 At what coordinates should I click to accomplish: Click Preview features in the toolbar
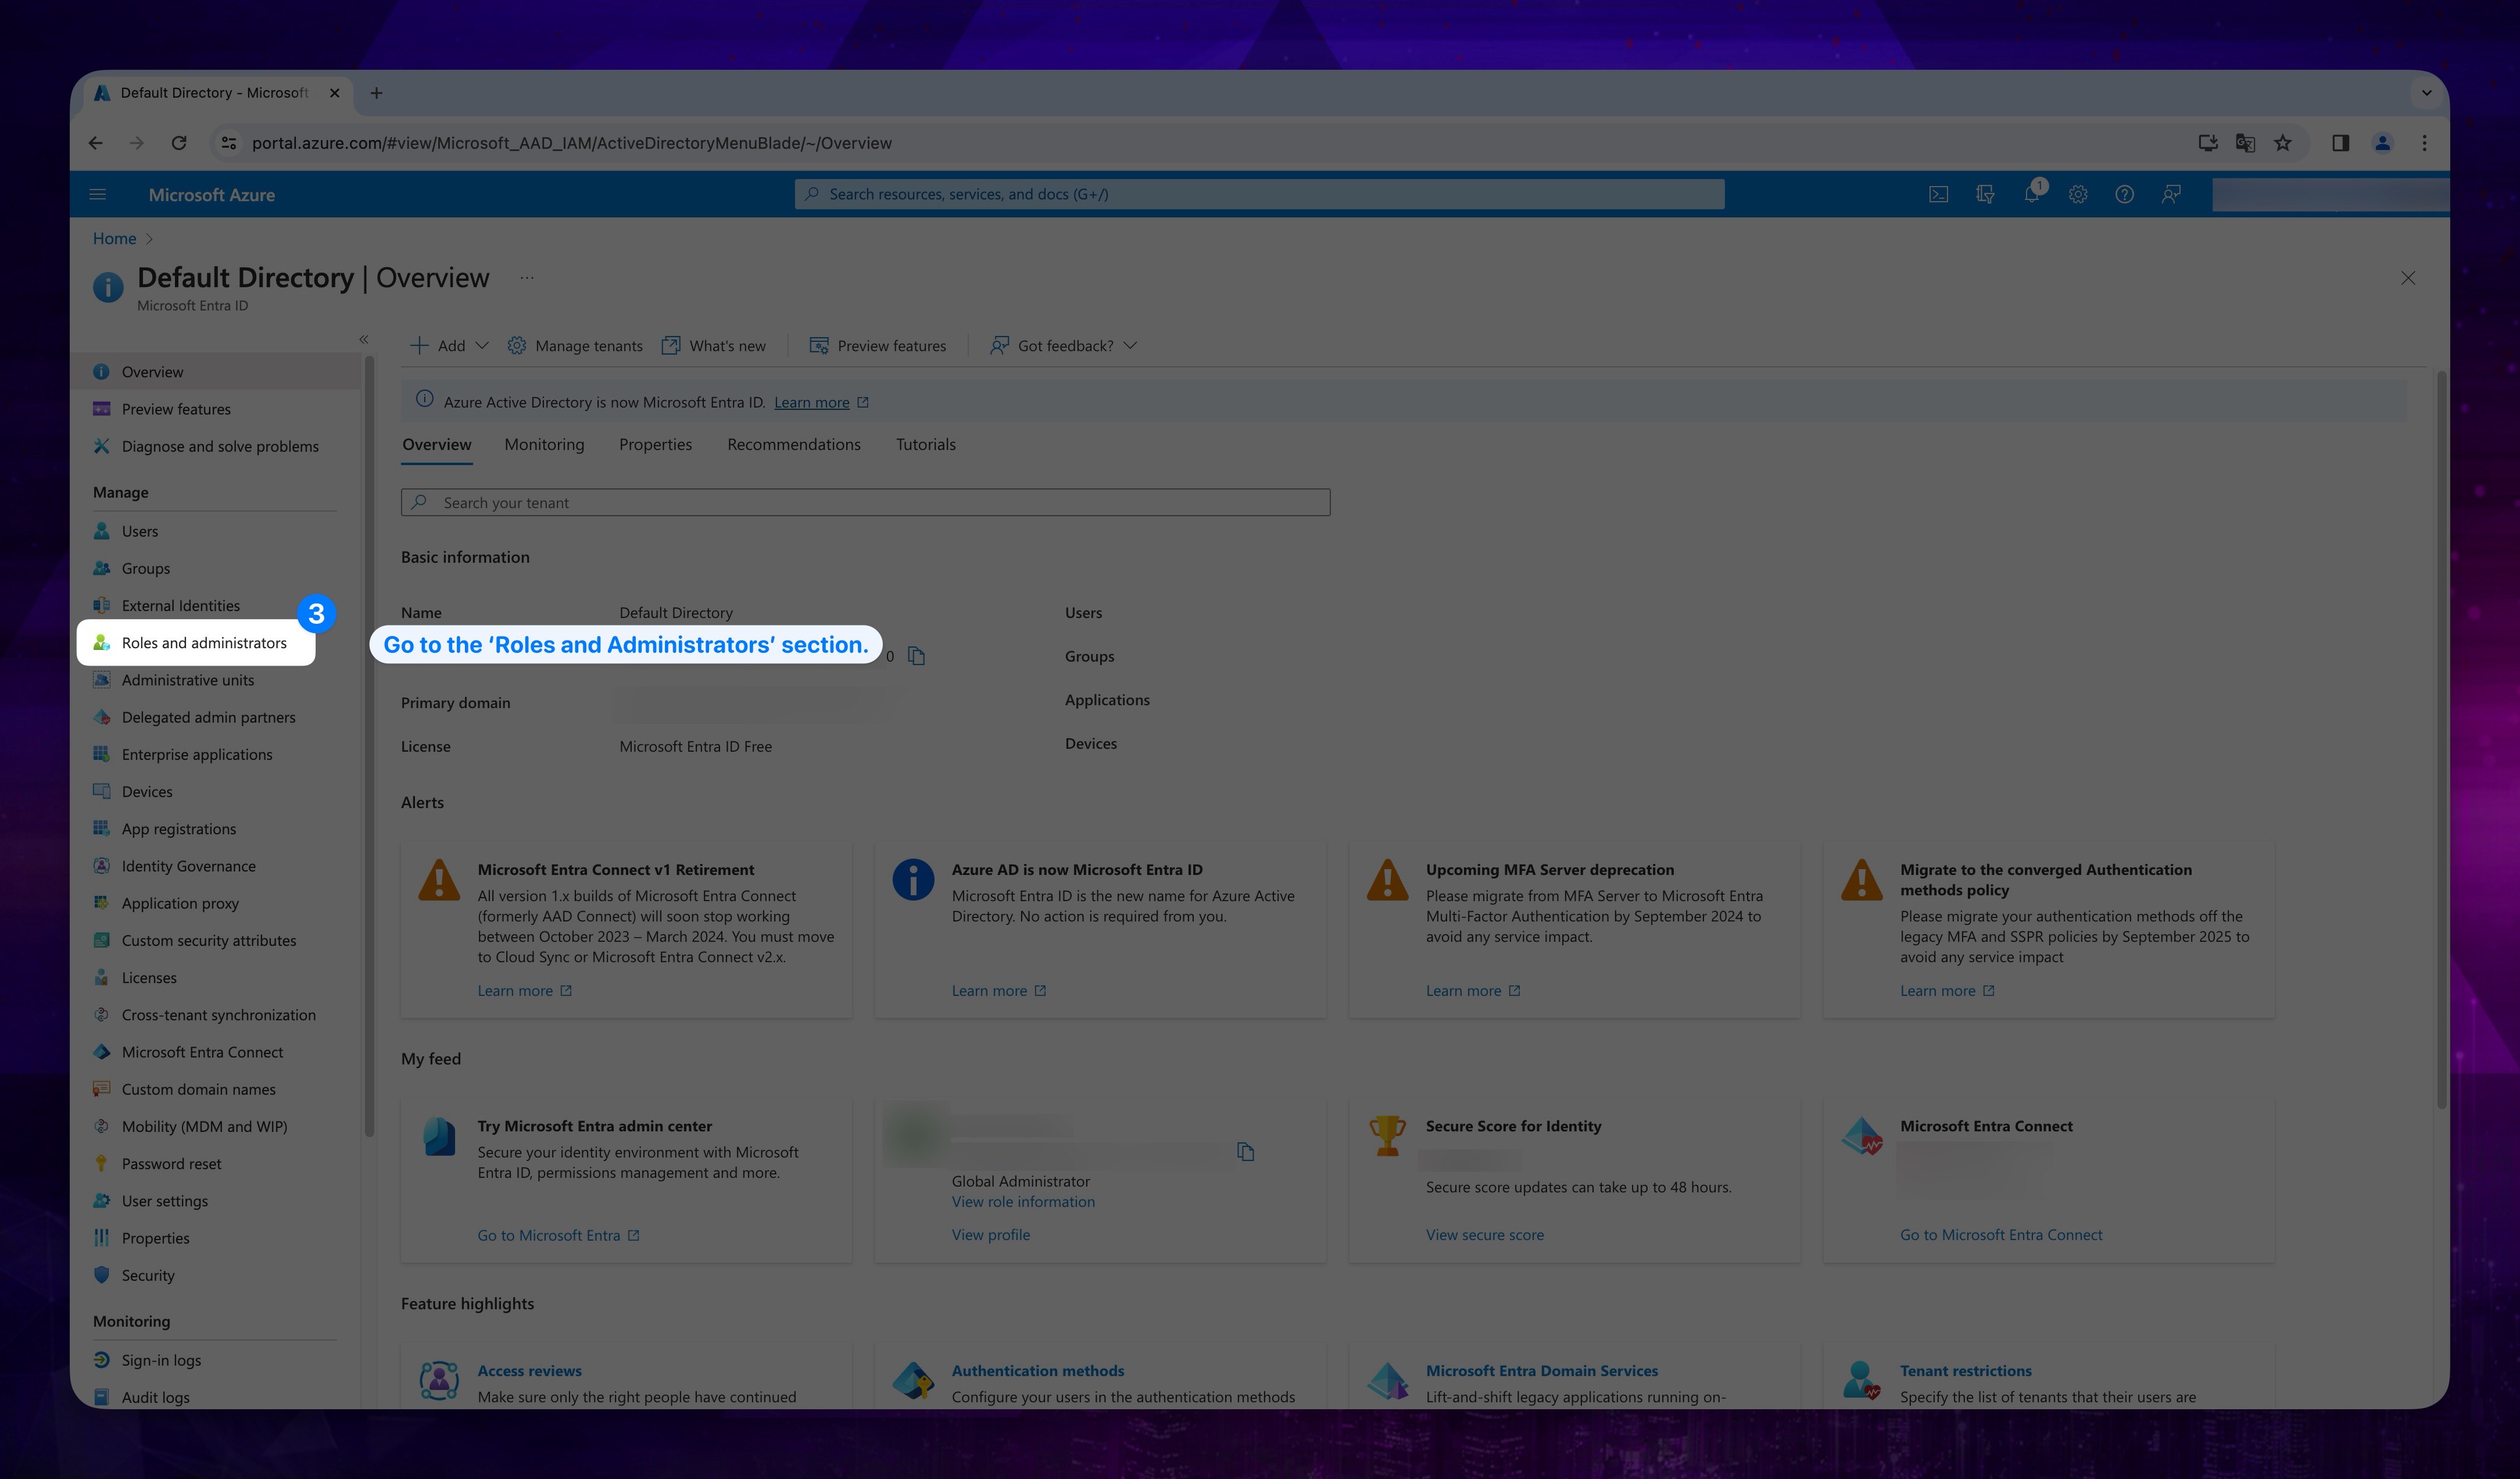(x=877, y=345)
